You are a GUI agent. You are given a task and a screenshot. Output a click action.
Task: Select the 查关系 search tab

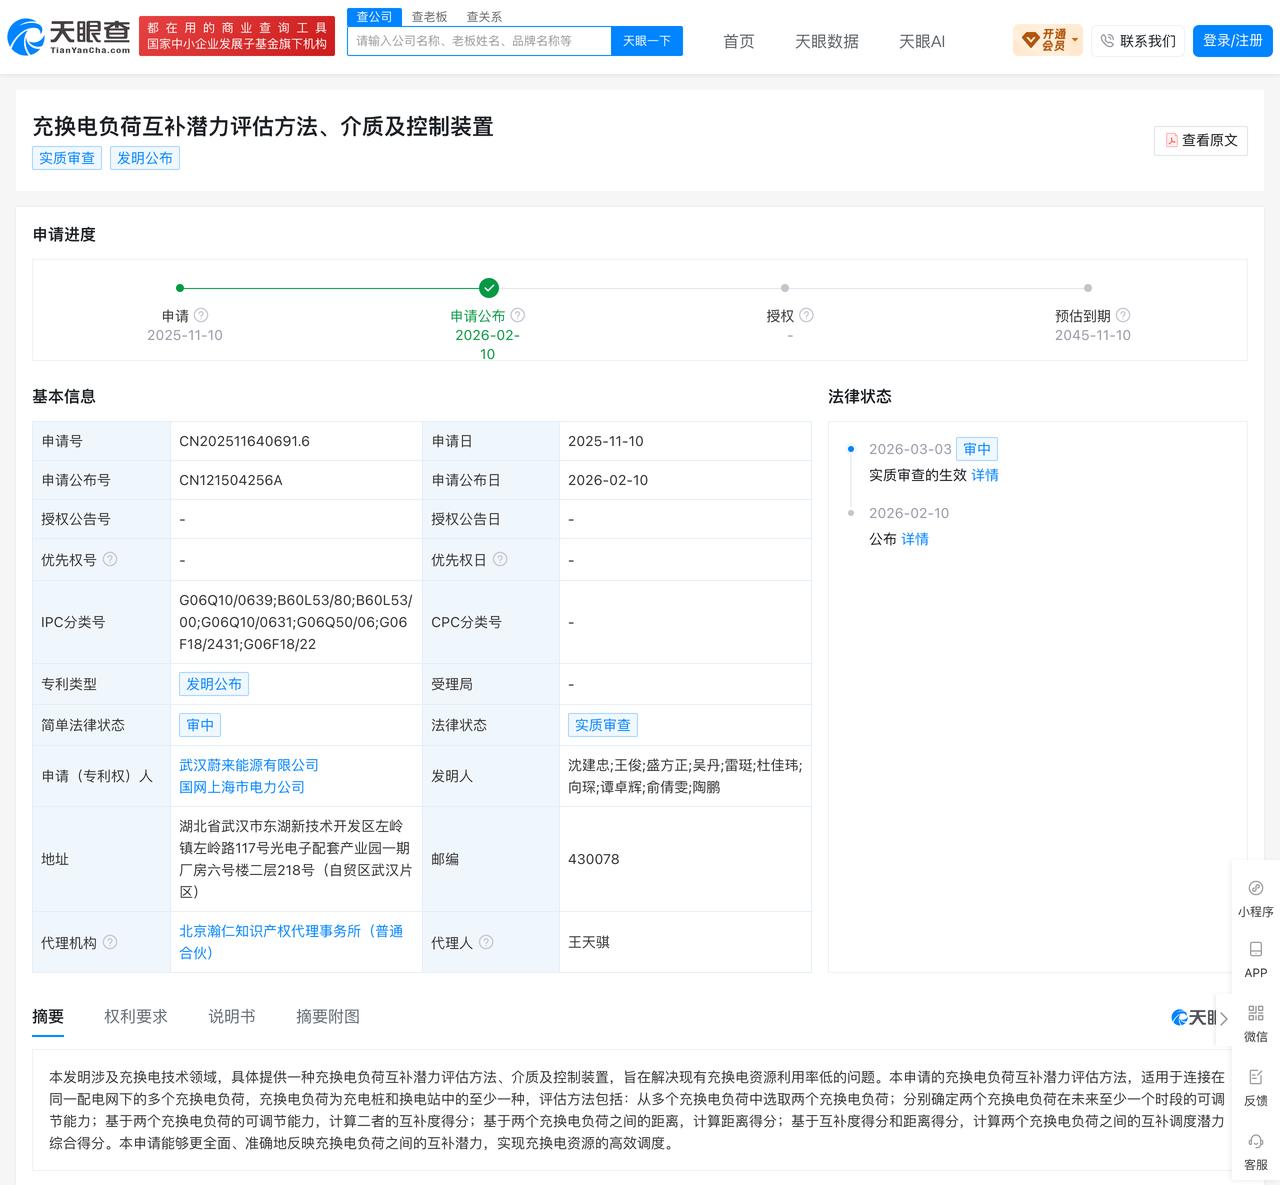pyautogui.click(x=484, y=17)
